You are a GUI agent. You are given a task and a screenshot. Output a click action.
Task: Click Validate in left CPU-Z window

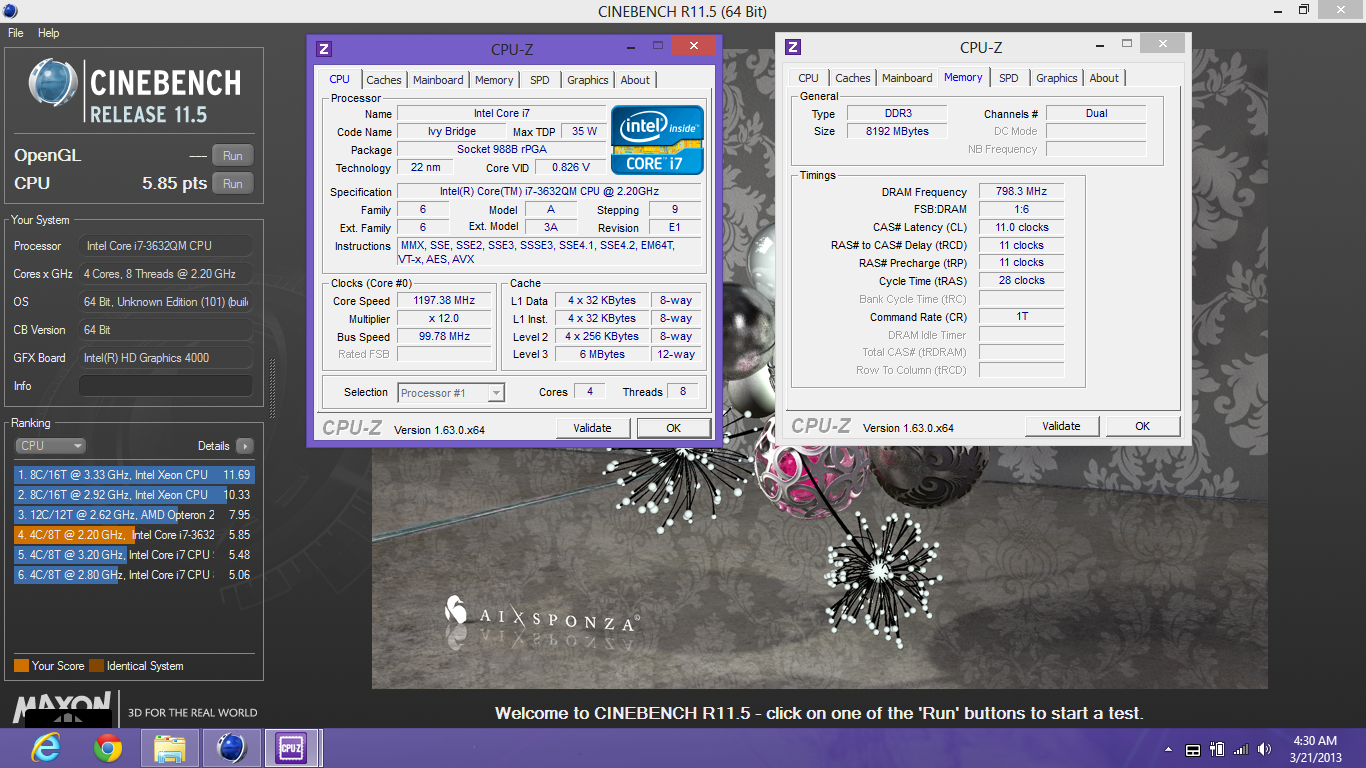point(593,428)
